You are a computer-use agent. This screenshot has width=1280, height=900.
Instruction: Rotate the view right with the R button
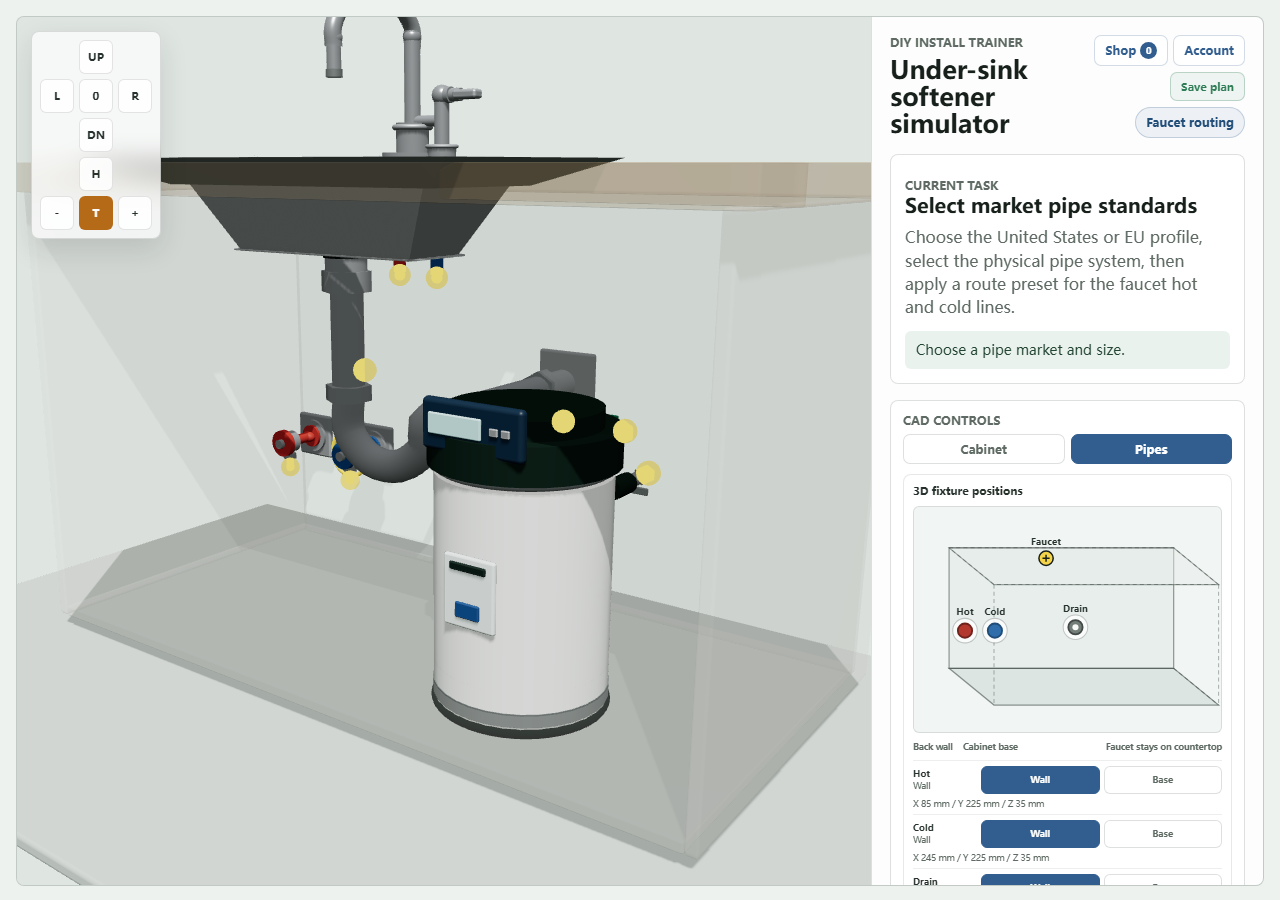point(135,96)
